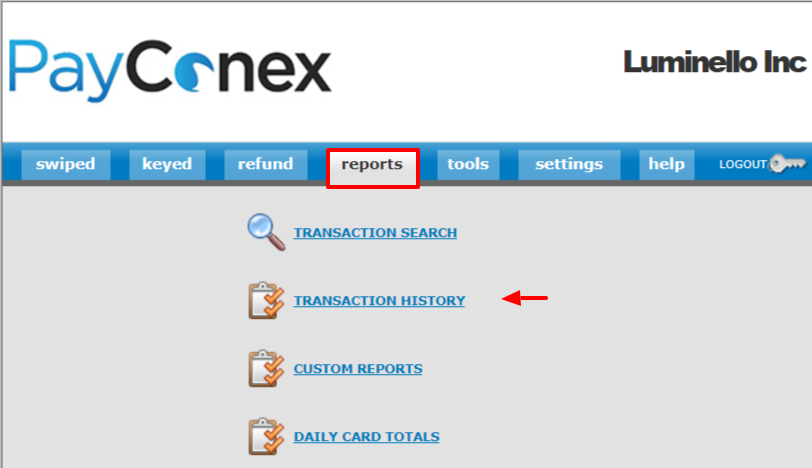Viewport: 812px width, 468px height.
Task: Open the Transaction Search link
Action: click(x=375, y=233)
